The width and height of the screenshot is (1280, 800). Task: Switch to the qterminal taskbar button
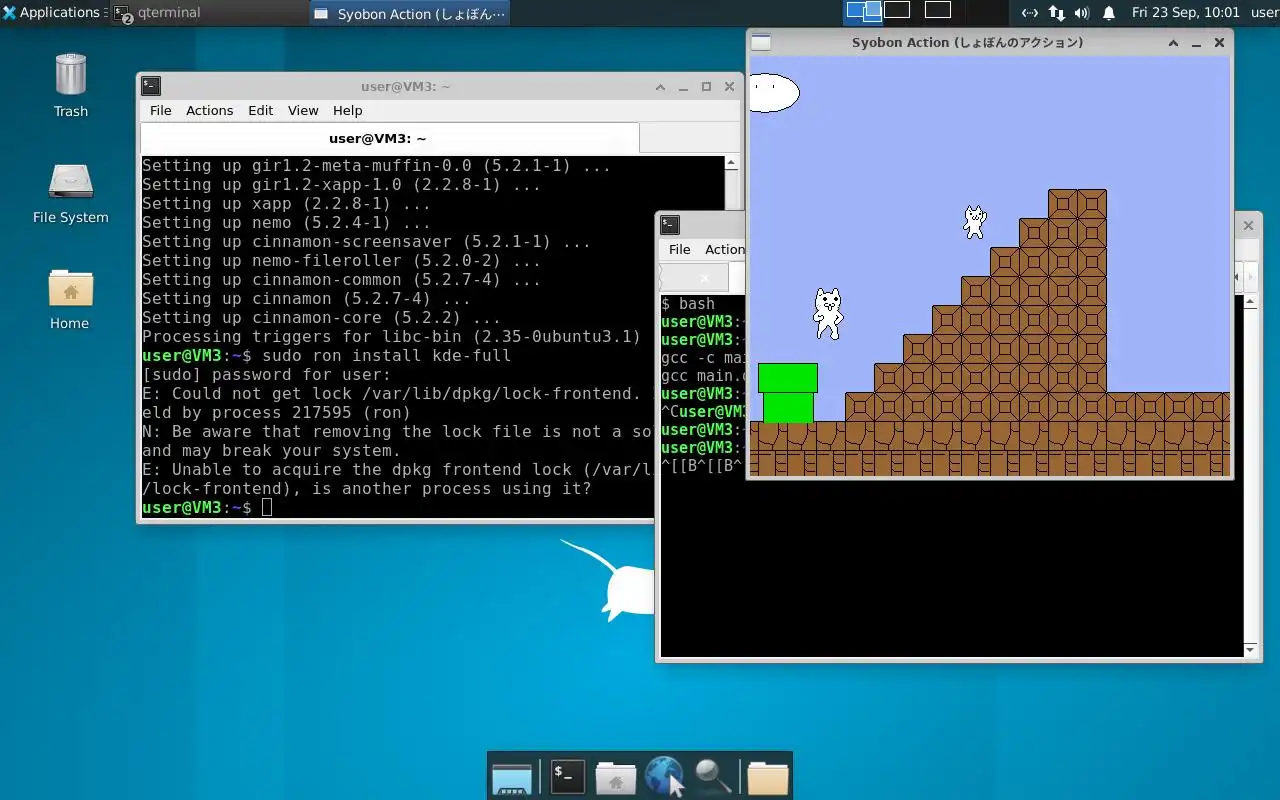coord(207,13)
